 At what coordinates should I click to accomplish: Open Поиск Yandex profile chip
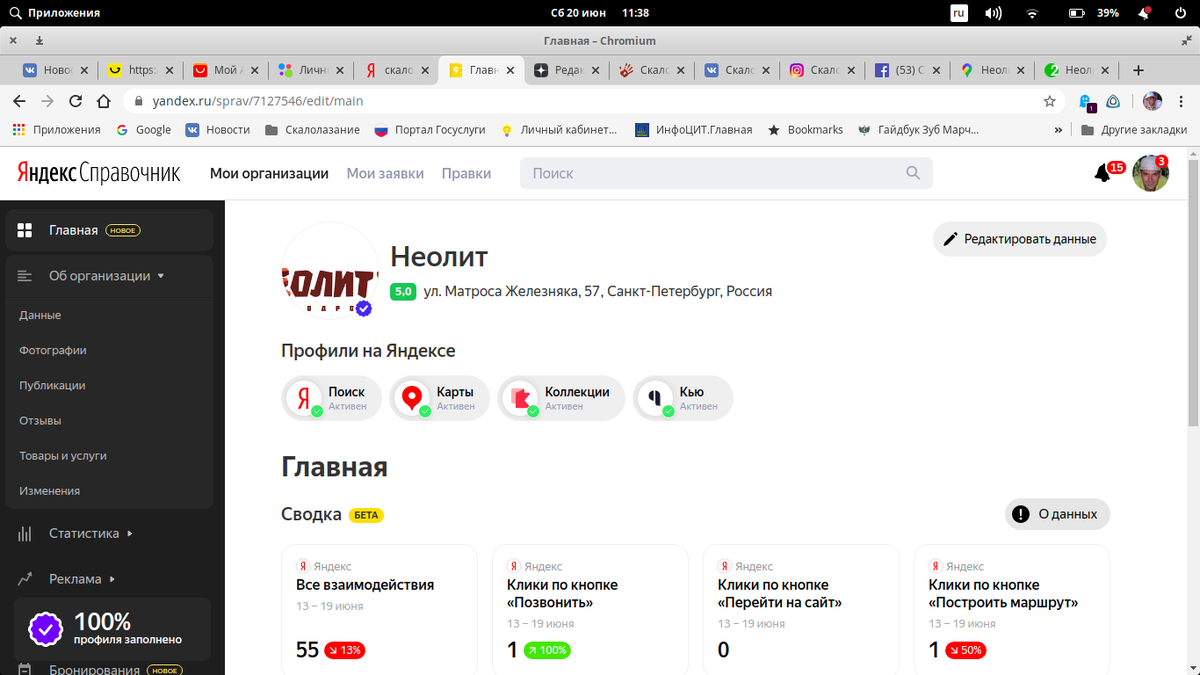[x=331, y=398]
